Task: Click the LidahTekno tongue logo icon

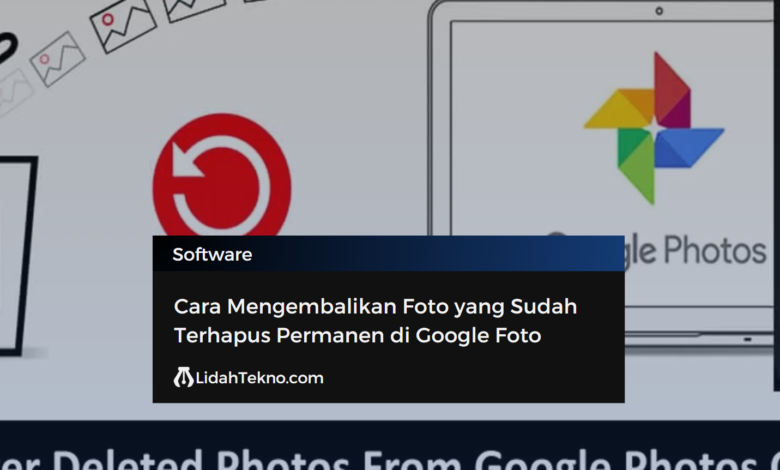Action: [x=183, y=377]
